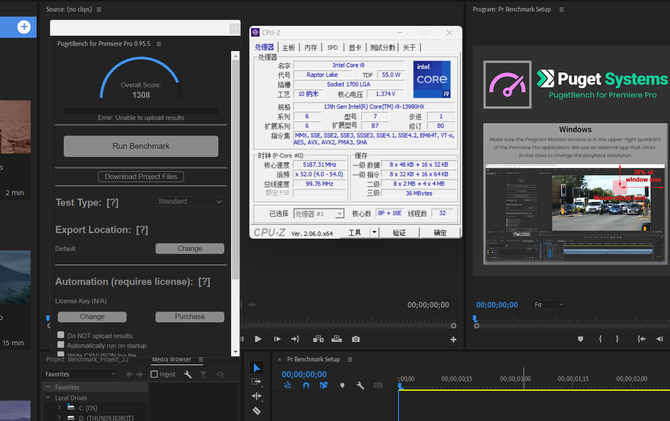Add marker in timeline panel
The image size is (670, 421).
(342, 386)
